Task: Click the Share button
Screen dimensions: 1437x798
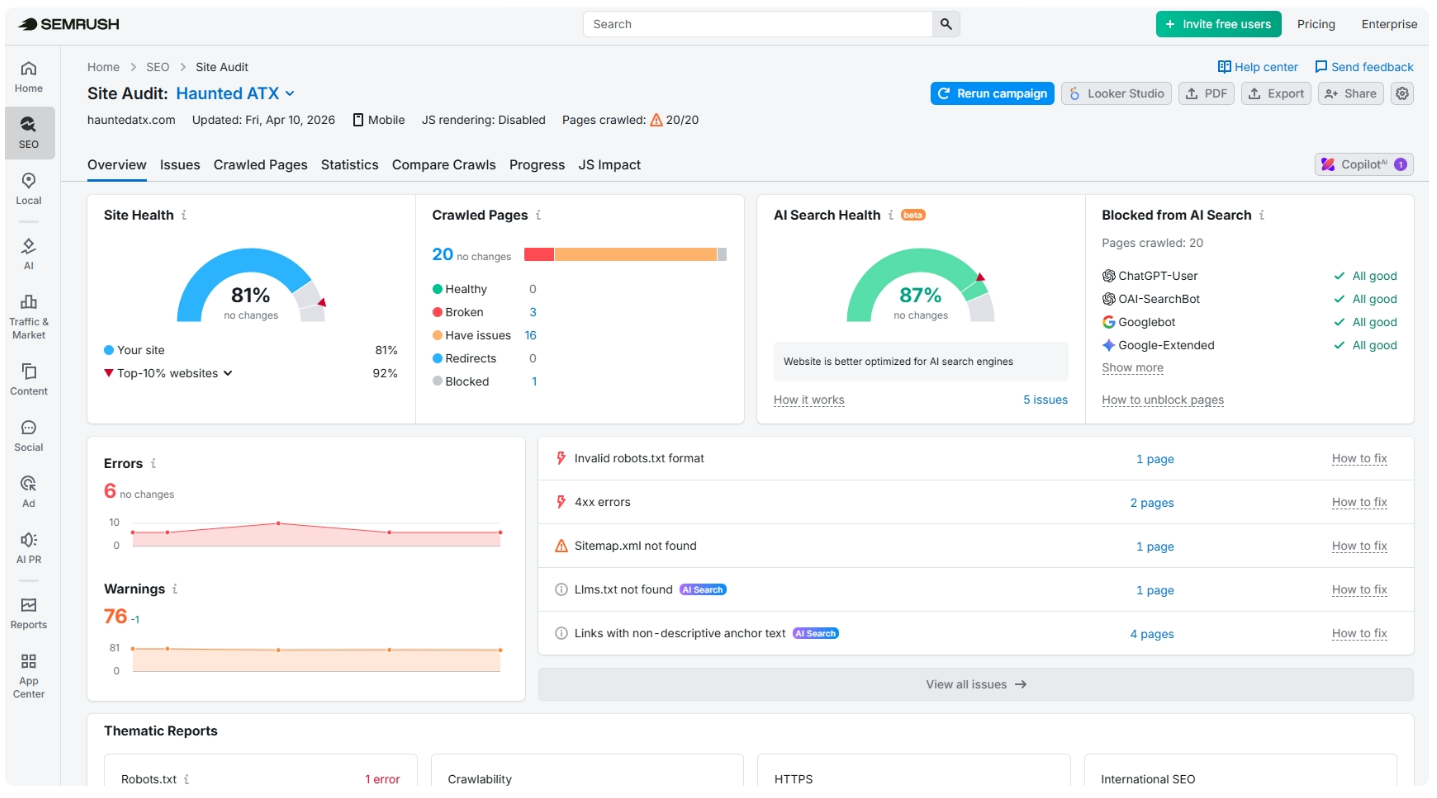Action: [x=1350, y=93]
